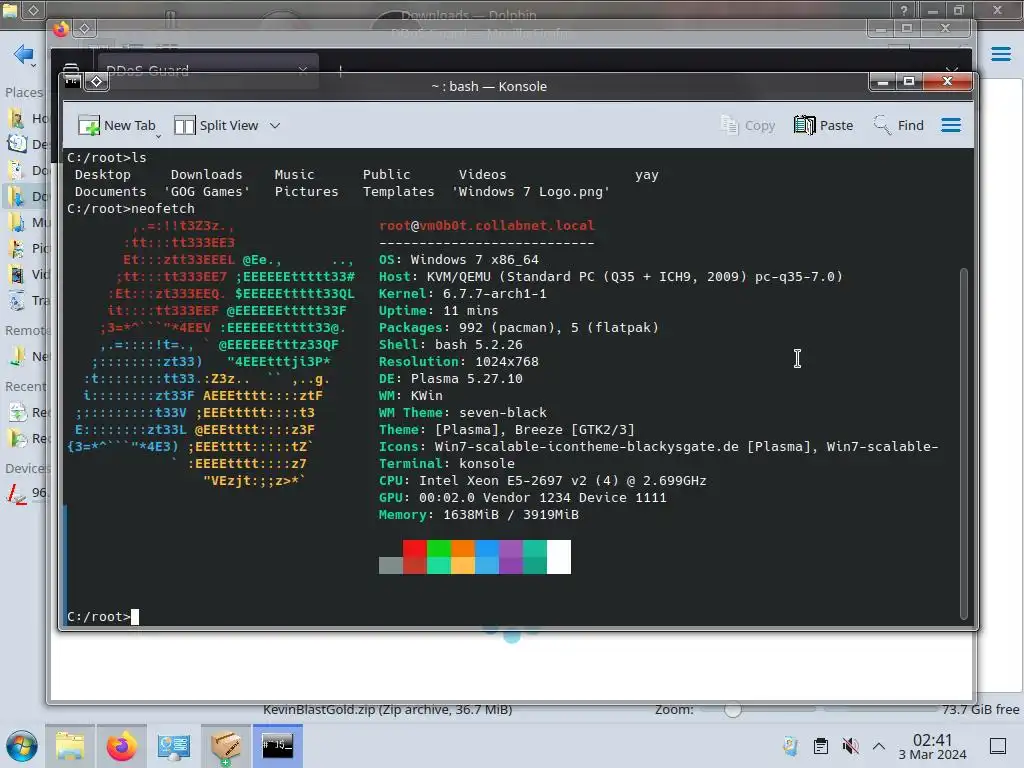
Task: Open the Konsole hamburger menu
Action: point(951,125)
